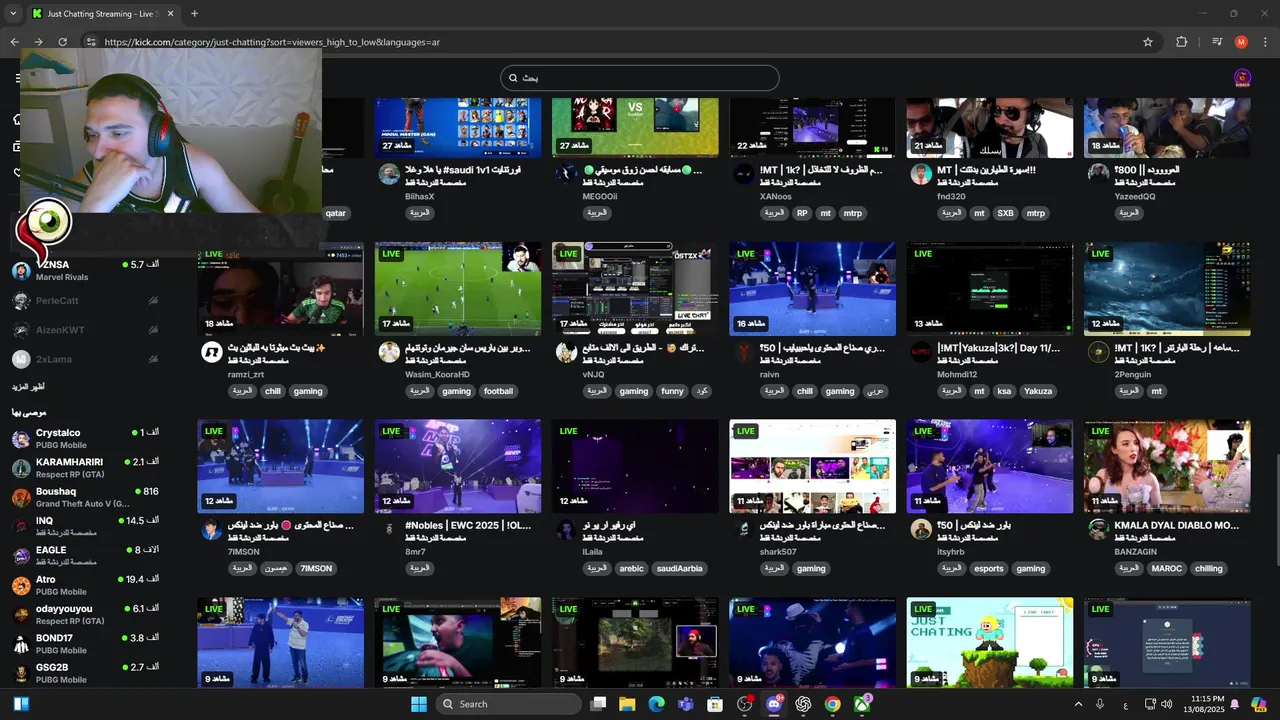Click the microphone tray icon

pos(1100,704)
